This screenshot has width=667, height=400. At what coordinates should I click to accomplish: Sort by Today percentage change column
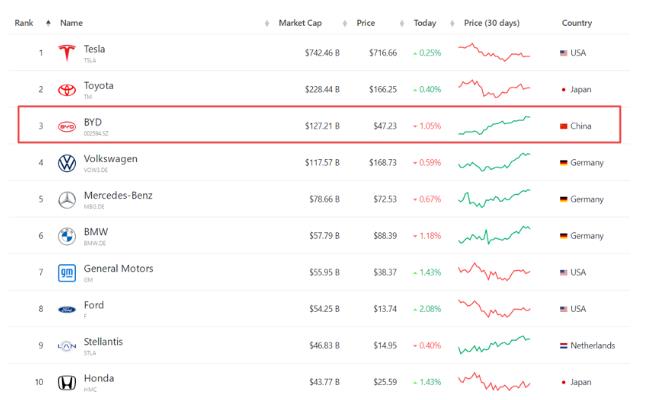click(426, 22)
